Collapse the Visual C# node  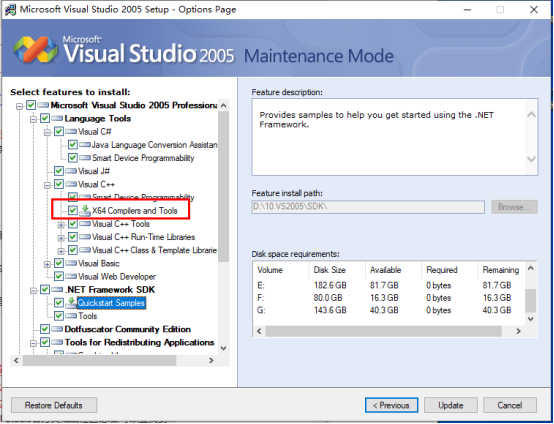[x=47, y=133]
